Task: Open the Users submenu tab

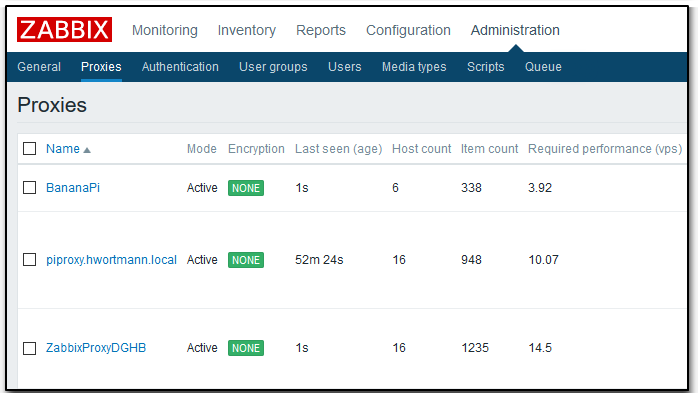Action: click(345, 67)
